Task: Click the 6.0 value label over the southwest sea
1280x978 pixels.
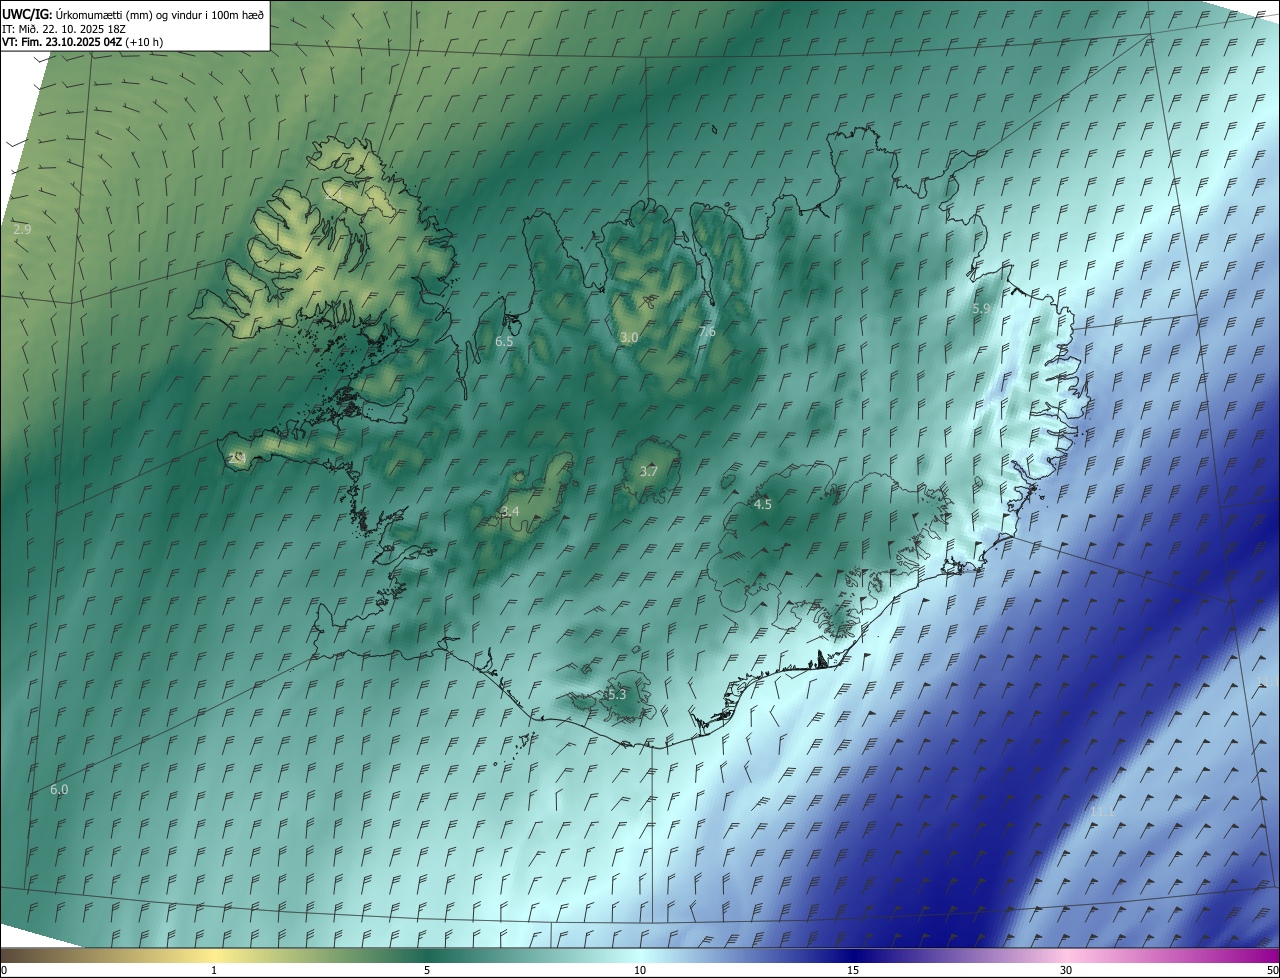Action: click(x=59, y=790)
